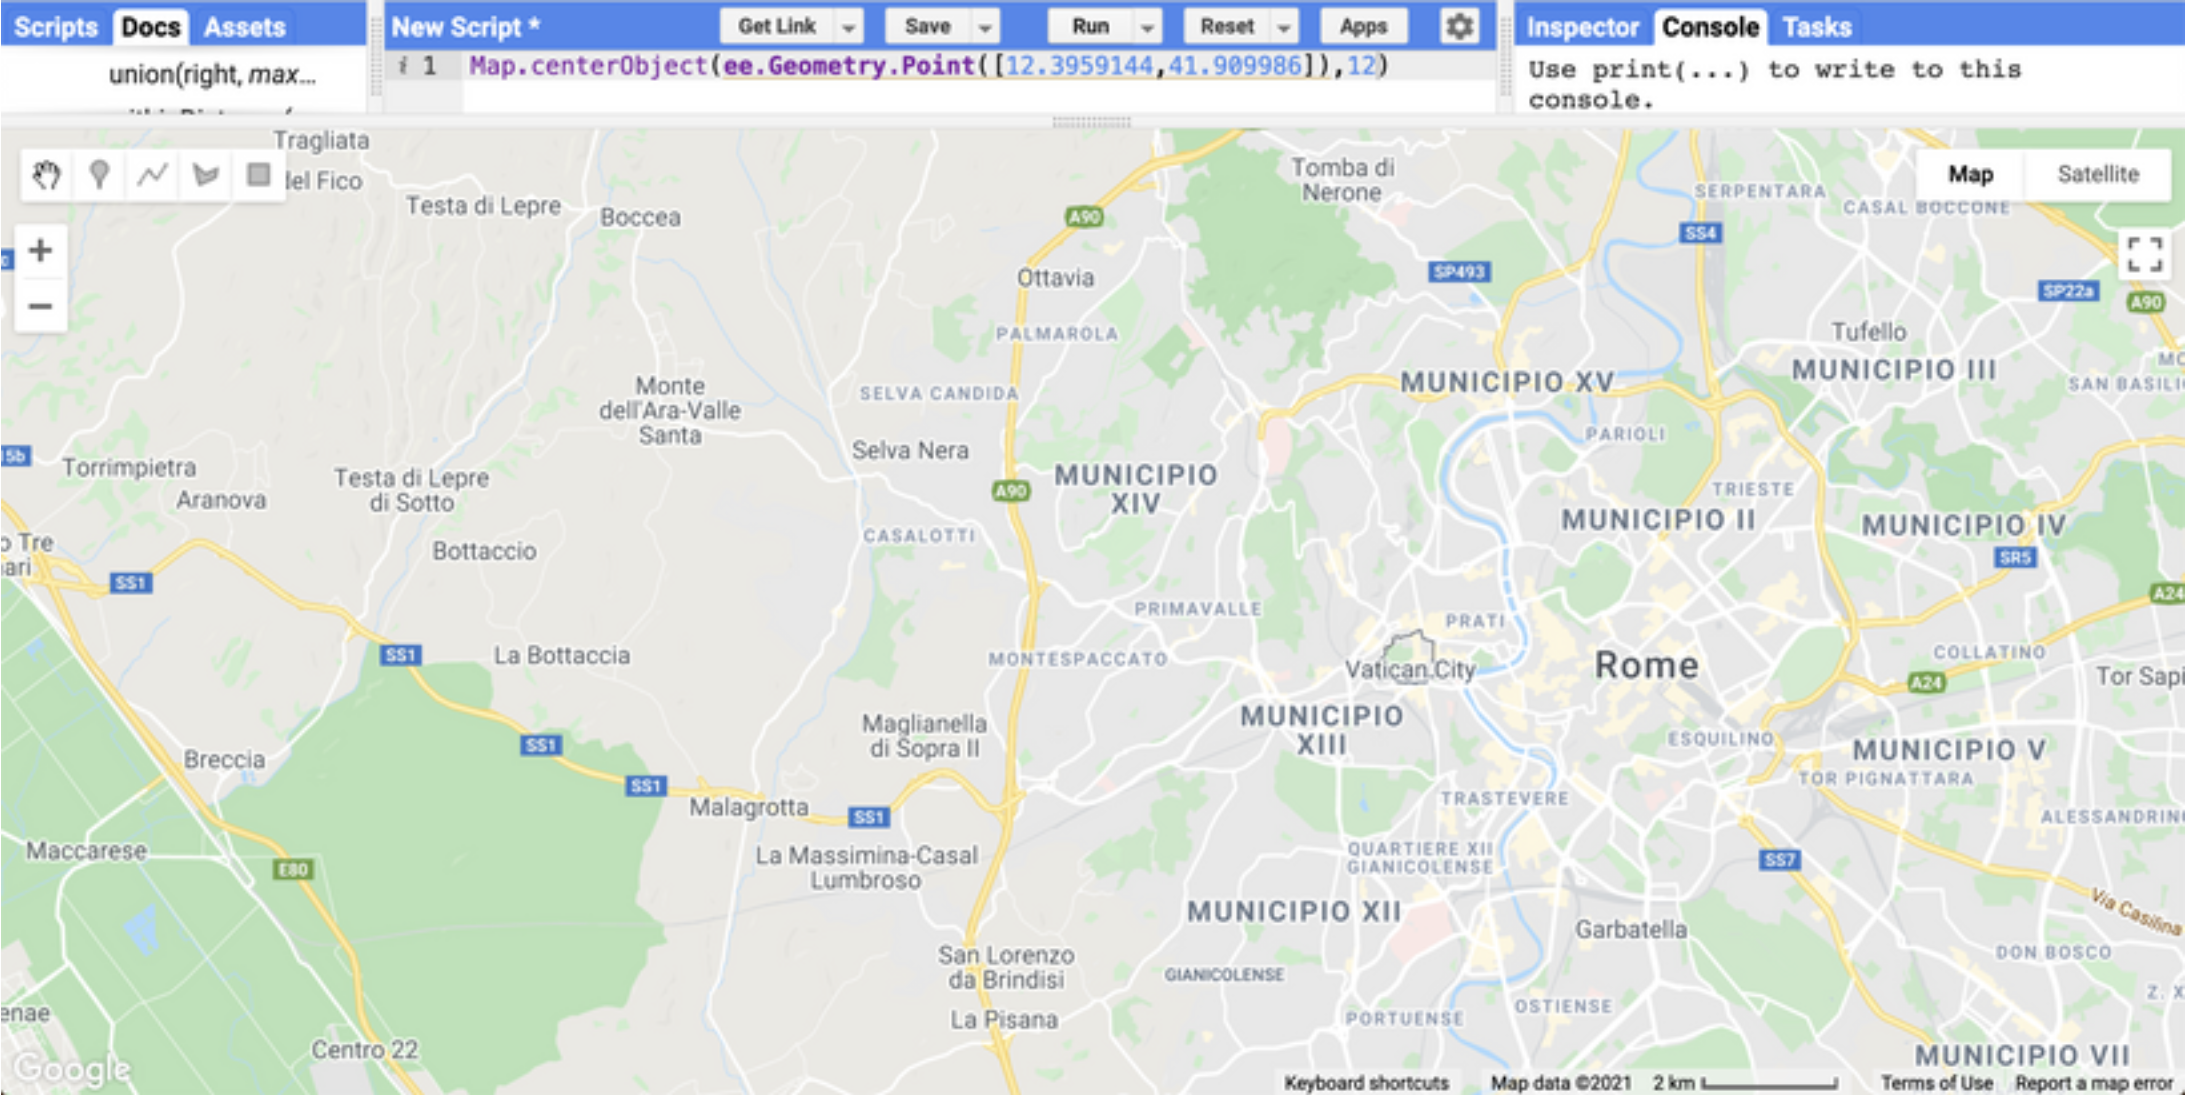
Task: Click the TRASTEVERE district label
Action: pyautogui.click(x=1504, y=798)
